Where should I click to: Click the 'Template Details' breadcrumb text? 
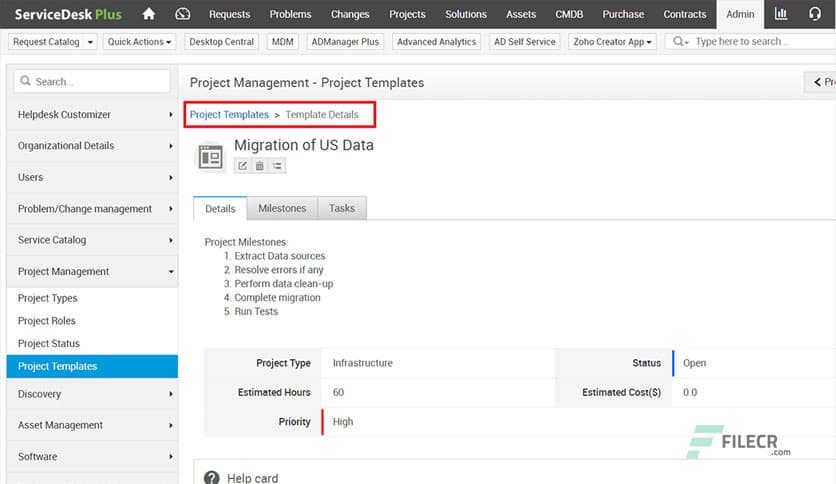pos(322,115)
